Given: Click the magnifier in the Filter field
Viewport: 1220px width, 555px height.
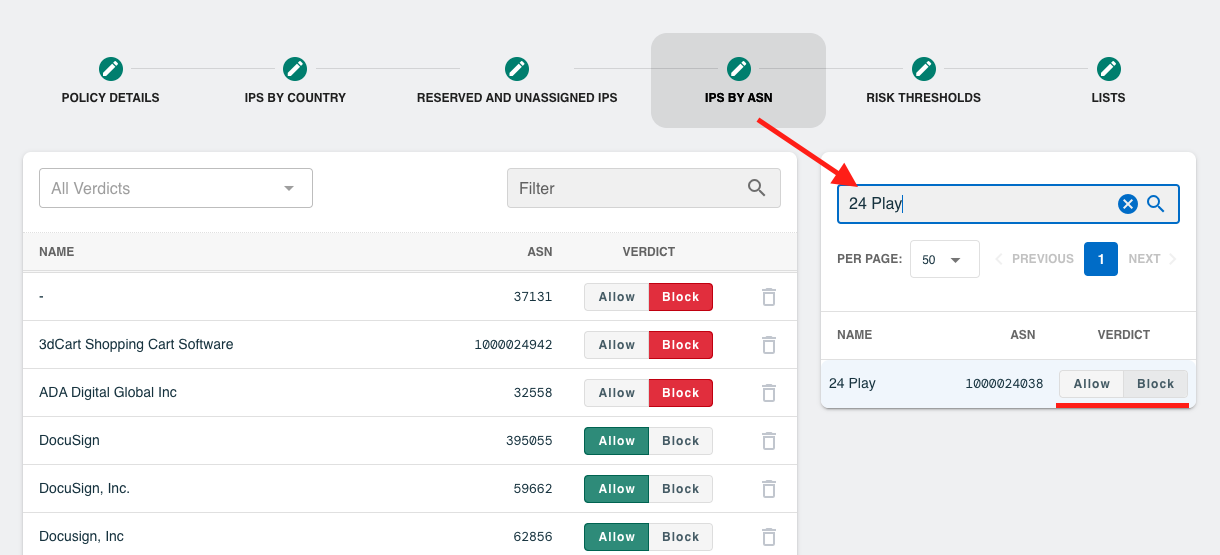Looking at the screenshot, I should [x=757, y=188].
